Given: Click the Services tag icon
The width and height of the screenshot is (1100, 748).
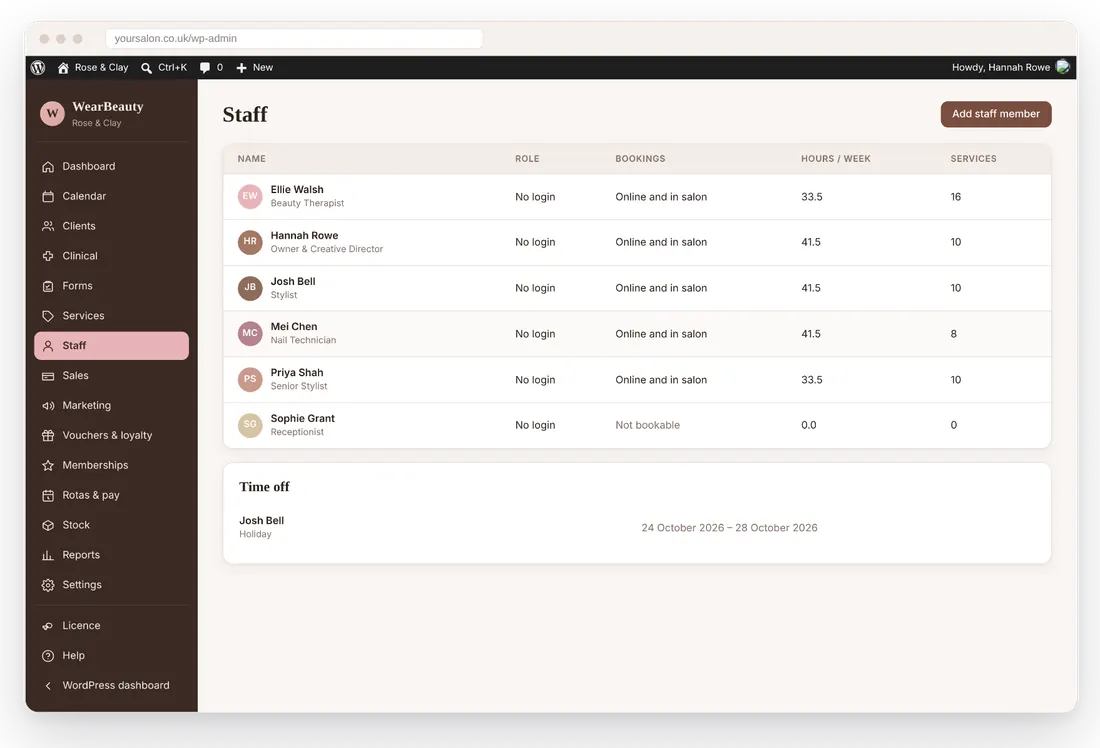Looking at the screenshot, I should coord(48,316).
